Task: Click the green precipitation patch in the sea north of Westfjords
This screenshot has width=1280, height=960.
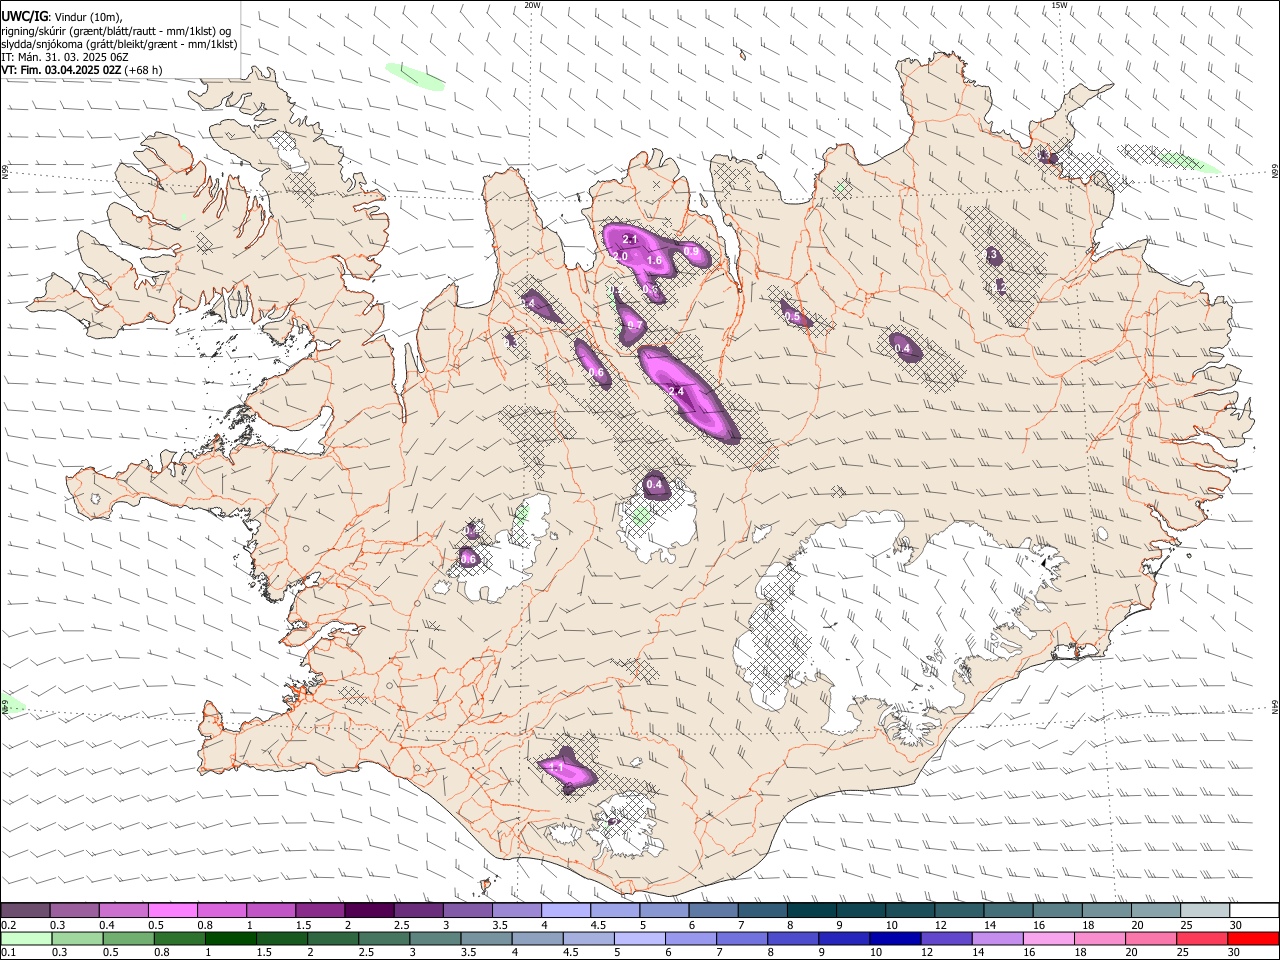Action: click(x=414, y=77)
